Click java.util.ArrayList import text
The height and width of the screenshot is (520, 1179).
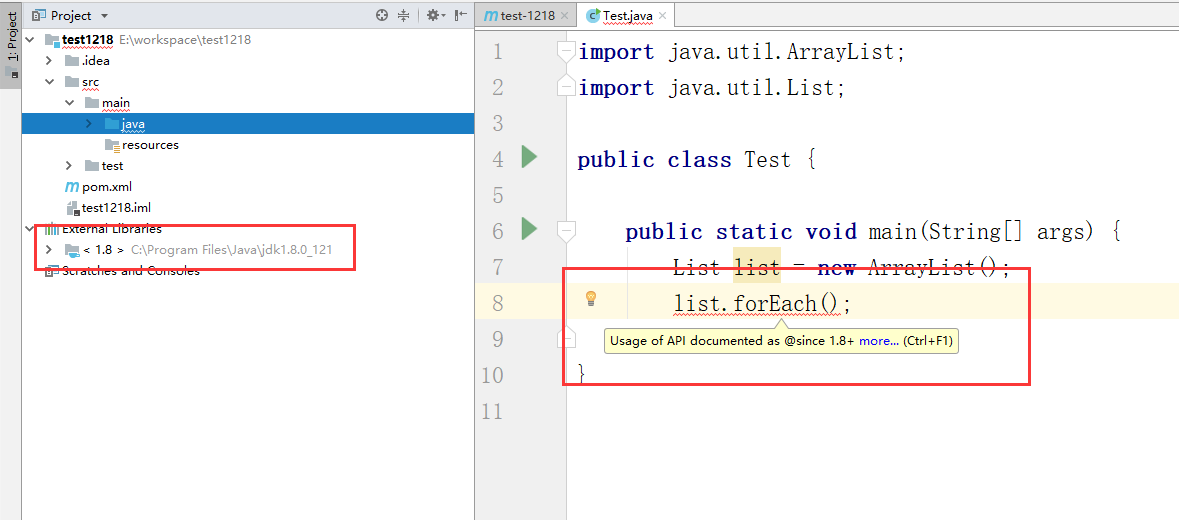click(781, 53)
